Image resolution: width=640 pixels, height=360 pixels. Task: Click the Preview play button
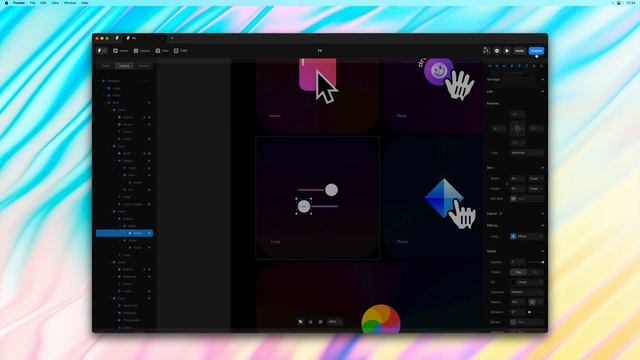[x=507, y=51]
